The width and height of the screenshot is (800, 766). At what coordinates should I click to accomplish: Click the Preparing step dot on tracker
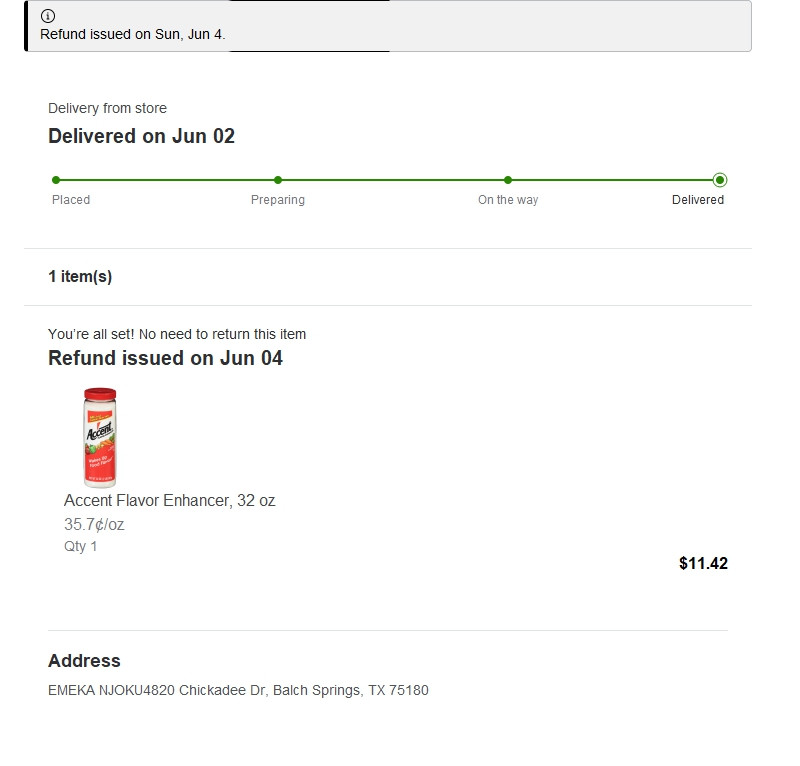coord(278,180)
